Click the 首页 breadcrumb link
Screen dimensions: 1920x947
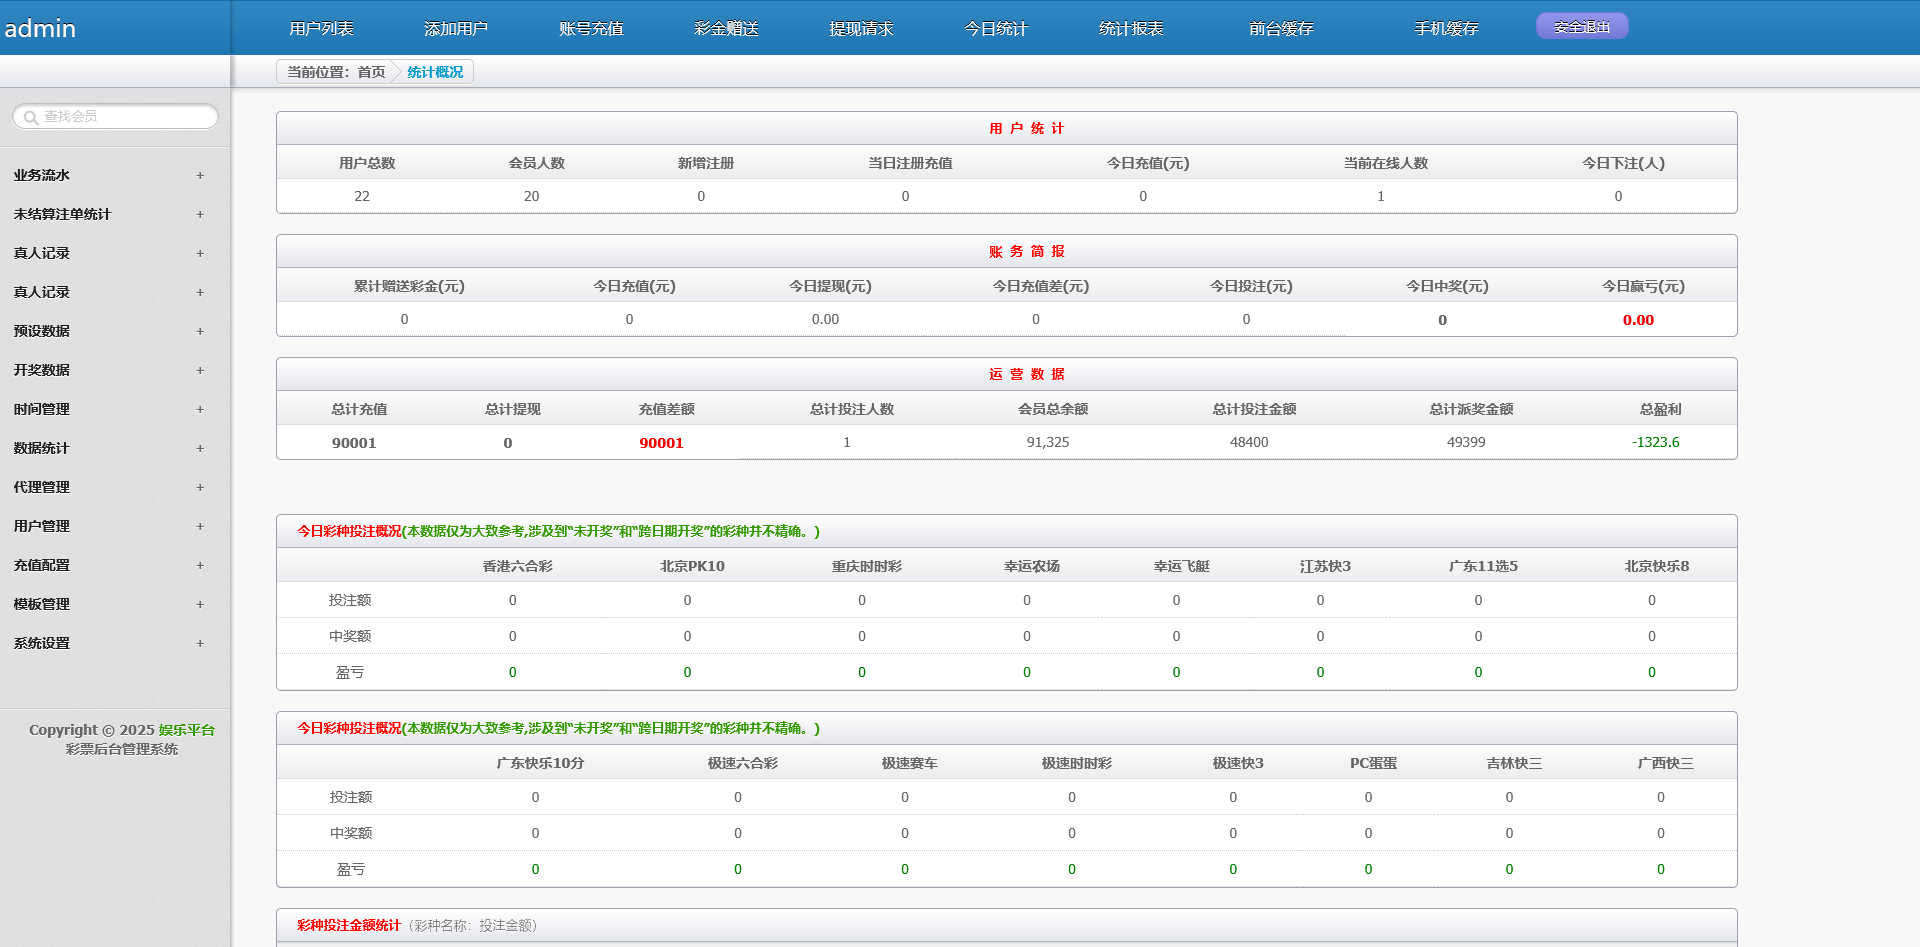tap(371, 72)
